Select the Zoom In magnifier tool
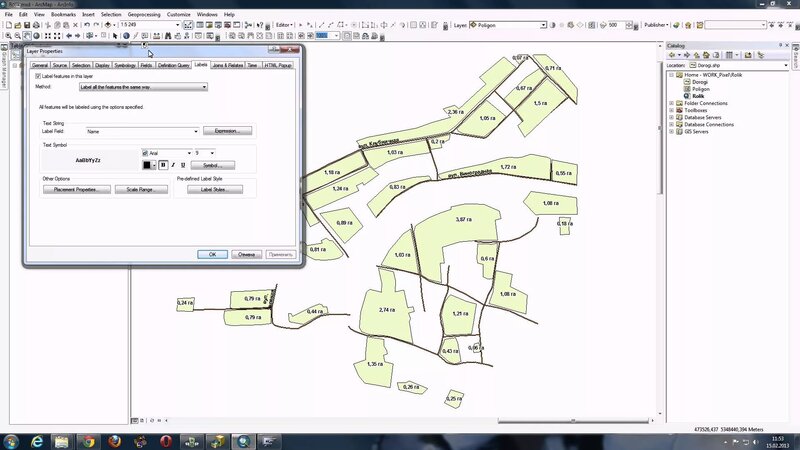This screenshot has width=800, height=450. point(9,36)
